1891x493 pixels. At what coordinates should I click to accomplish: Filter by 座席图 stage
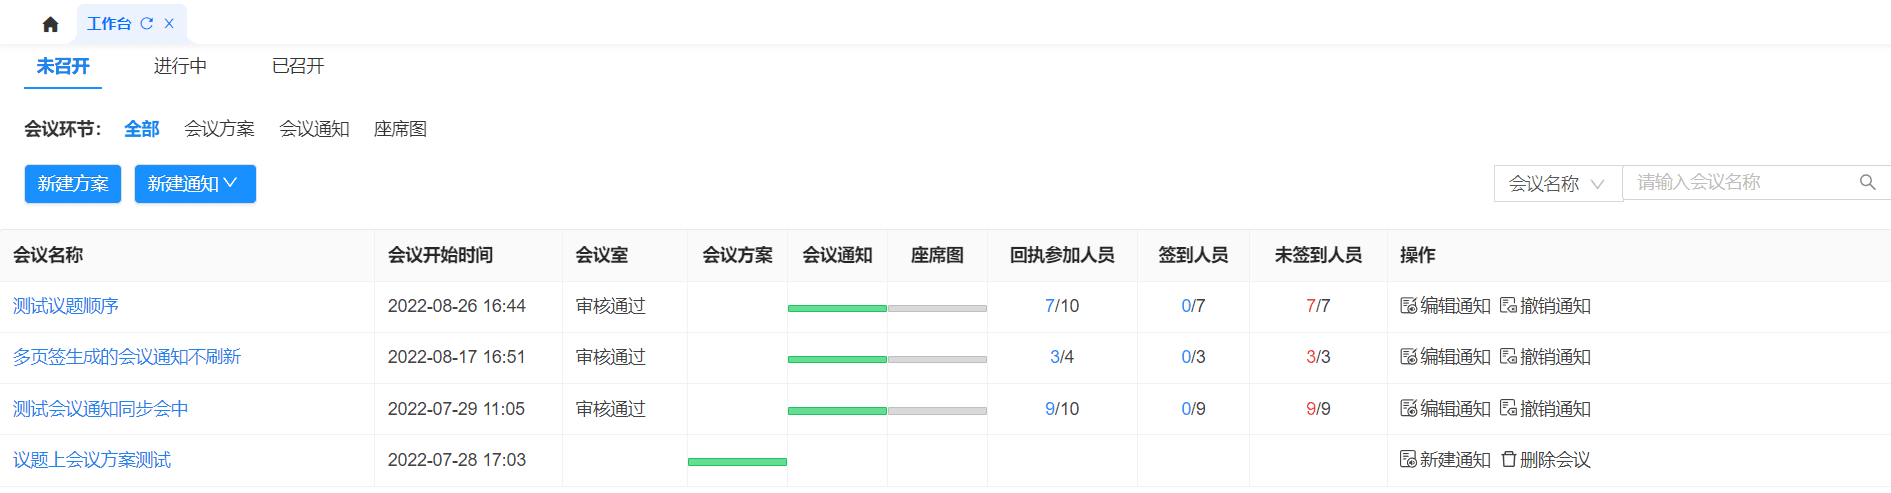pyautogui.click(x=400, y=129)
